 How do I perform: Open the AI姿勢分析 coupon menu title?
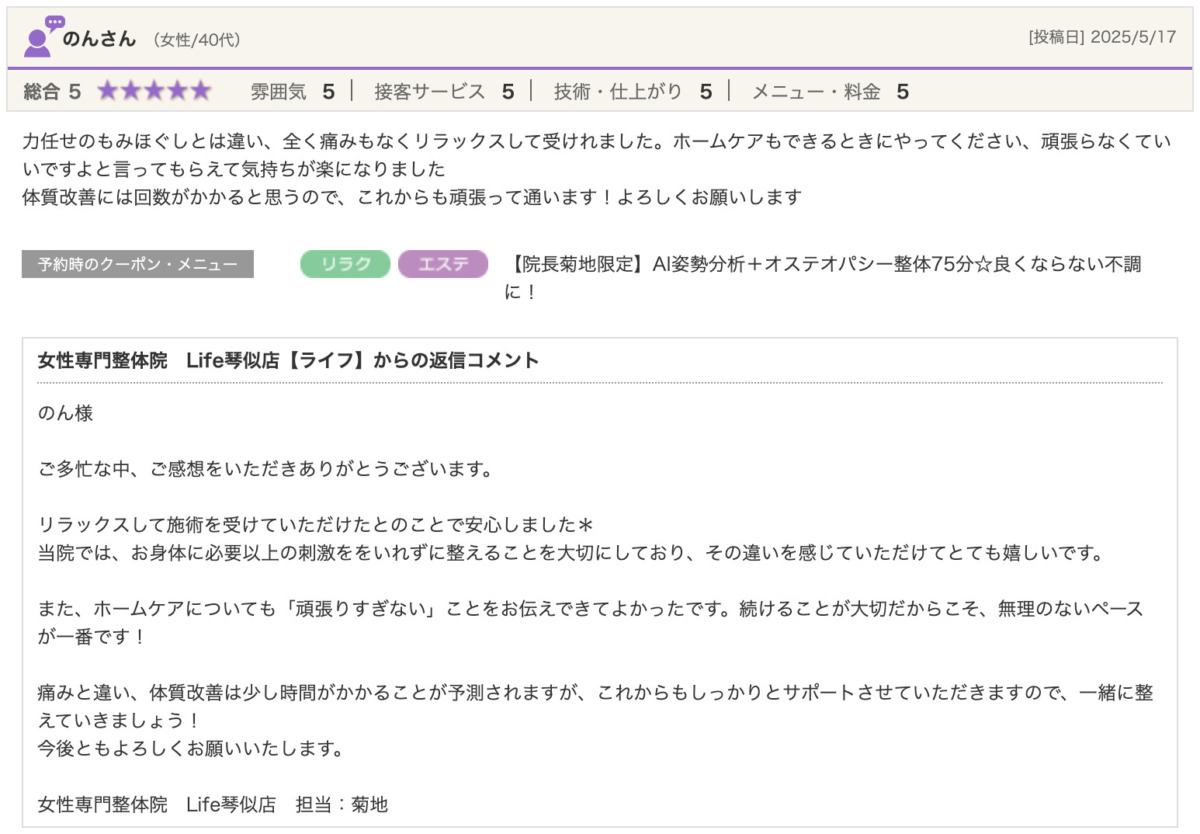click(825, 265)
